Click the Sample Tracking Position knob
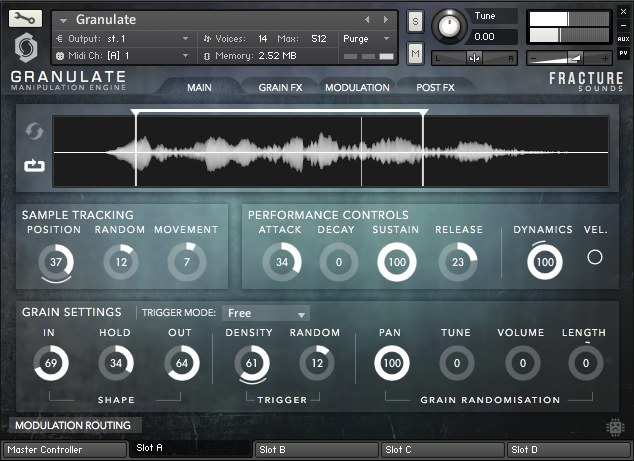The width and height of the screenshot is (634, 461). 56,262
